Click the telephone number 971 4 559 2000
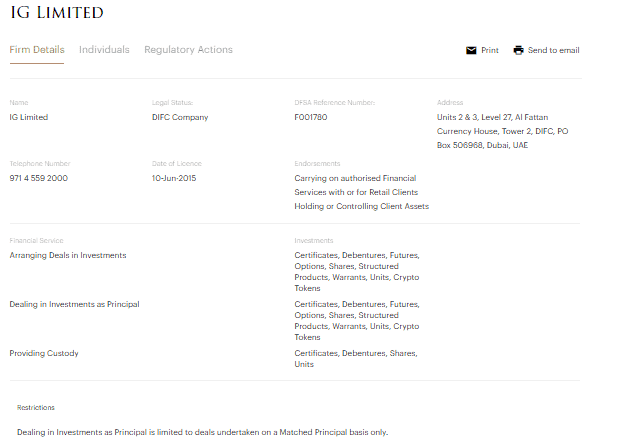Image resolution: width=619 pixels, height=442 pixels. pos(38,178)
